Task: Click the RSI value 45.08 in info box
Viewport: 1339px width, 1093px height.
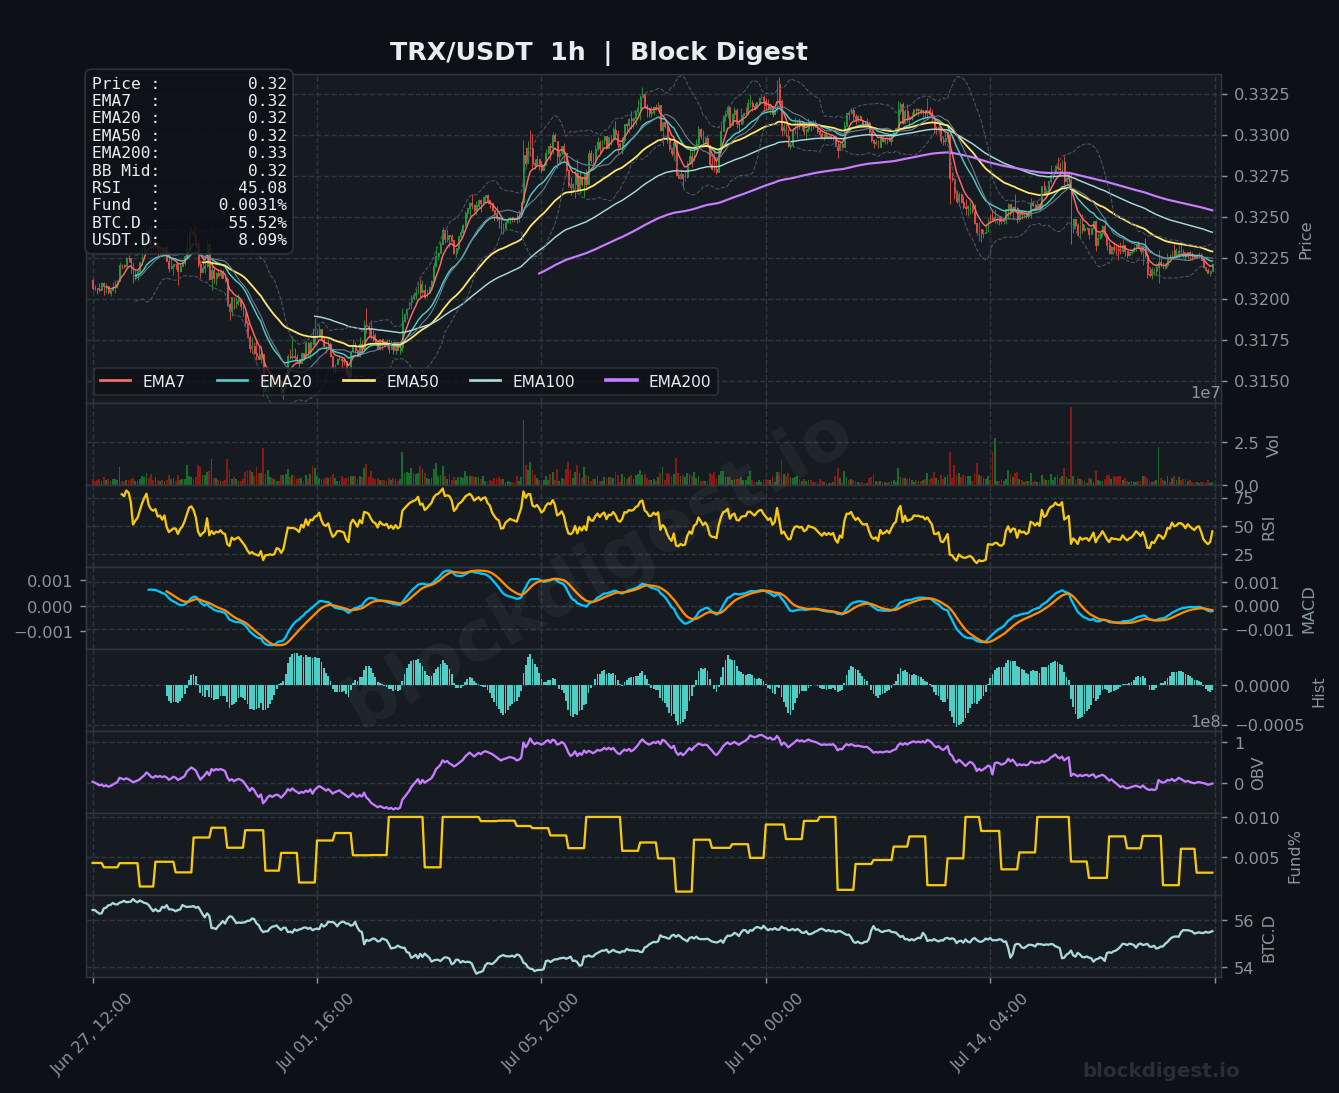Action: (262, 188)
